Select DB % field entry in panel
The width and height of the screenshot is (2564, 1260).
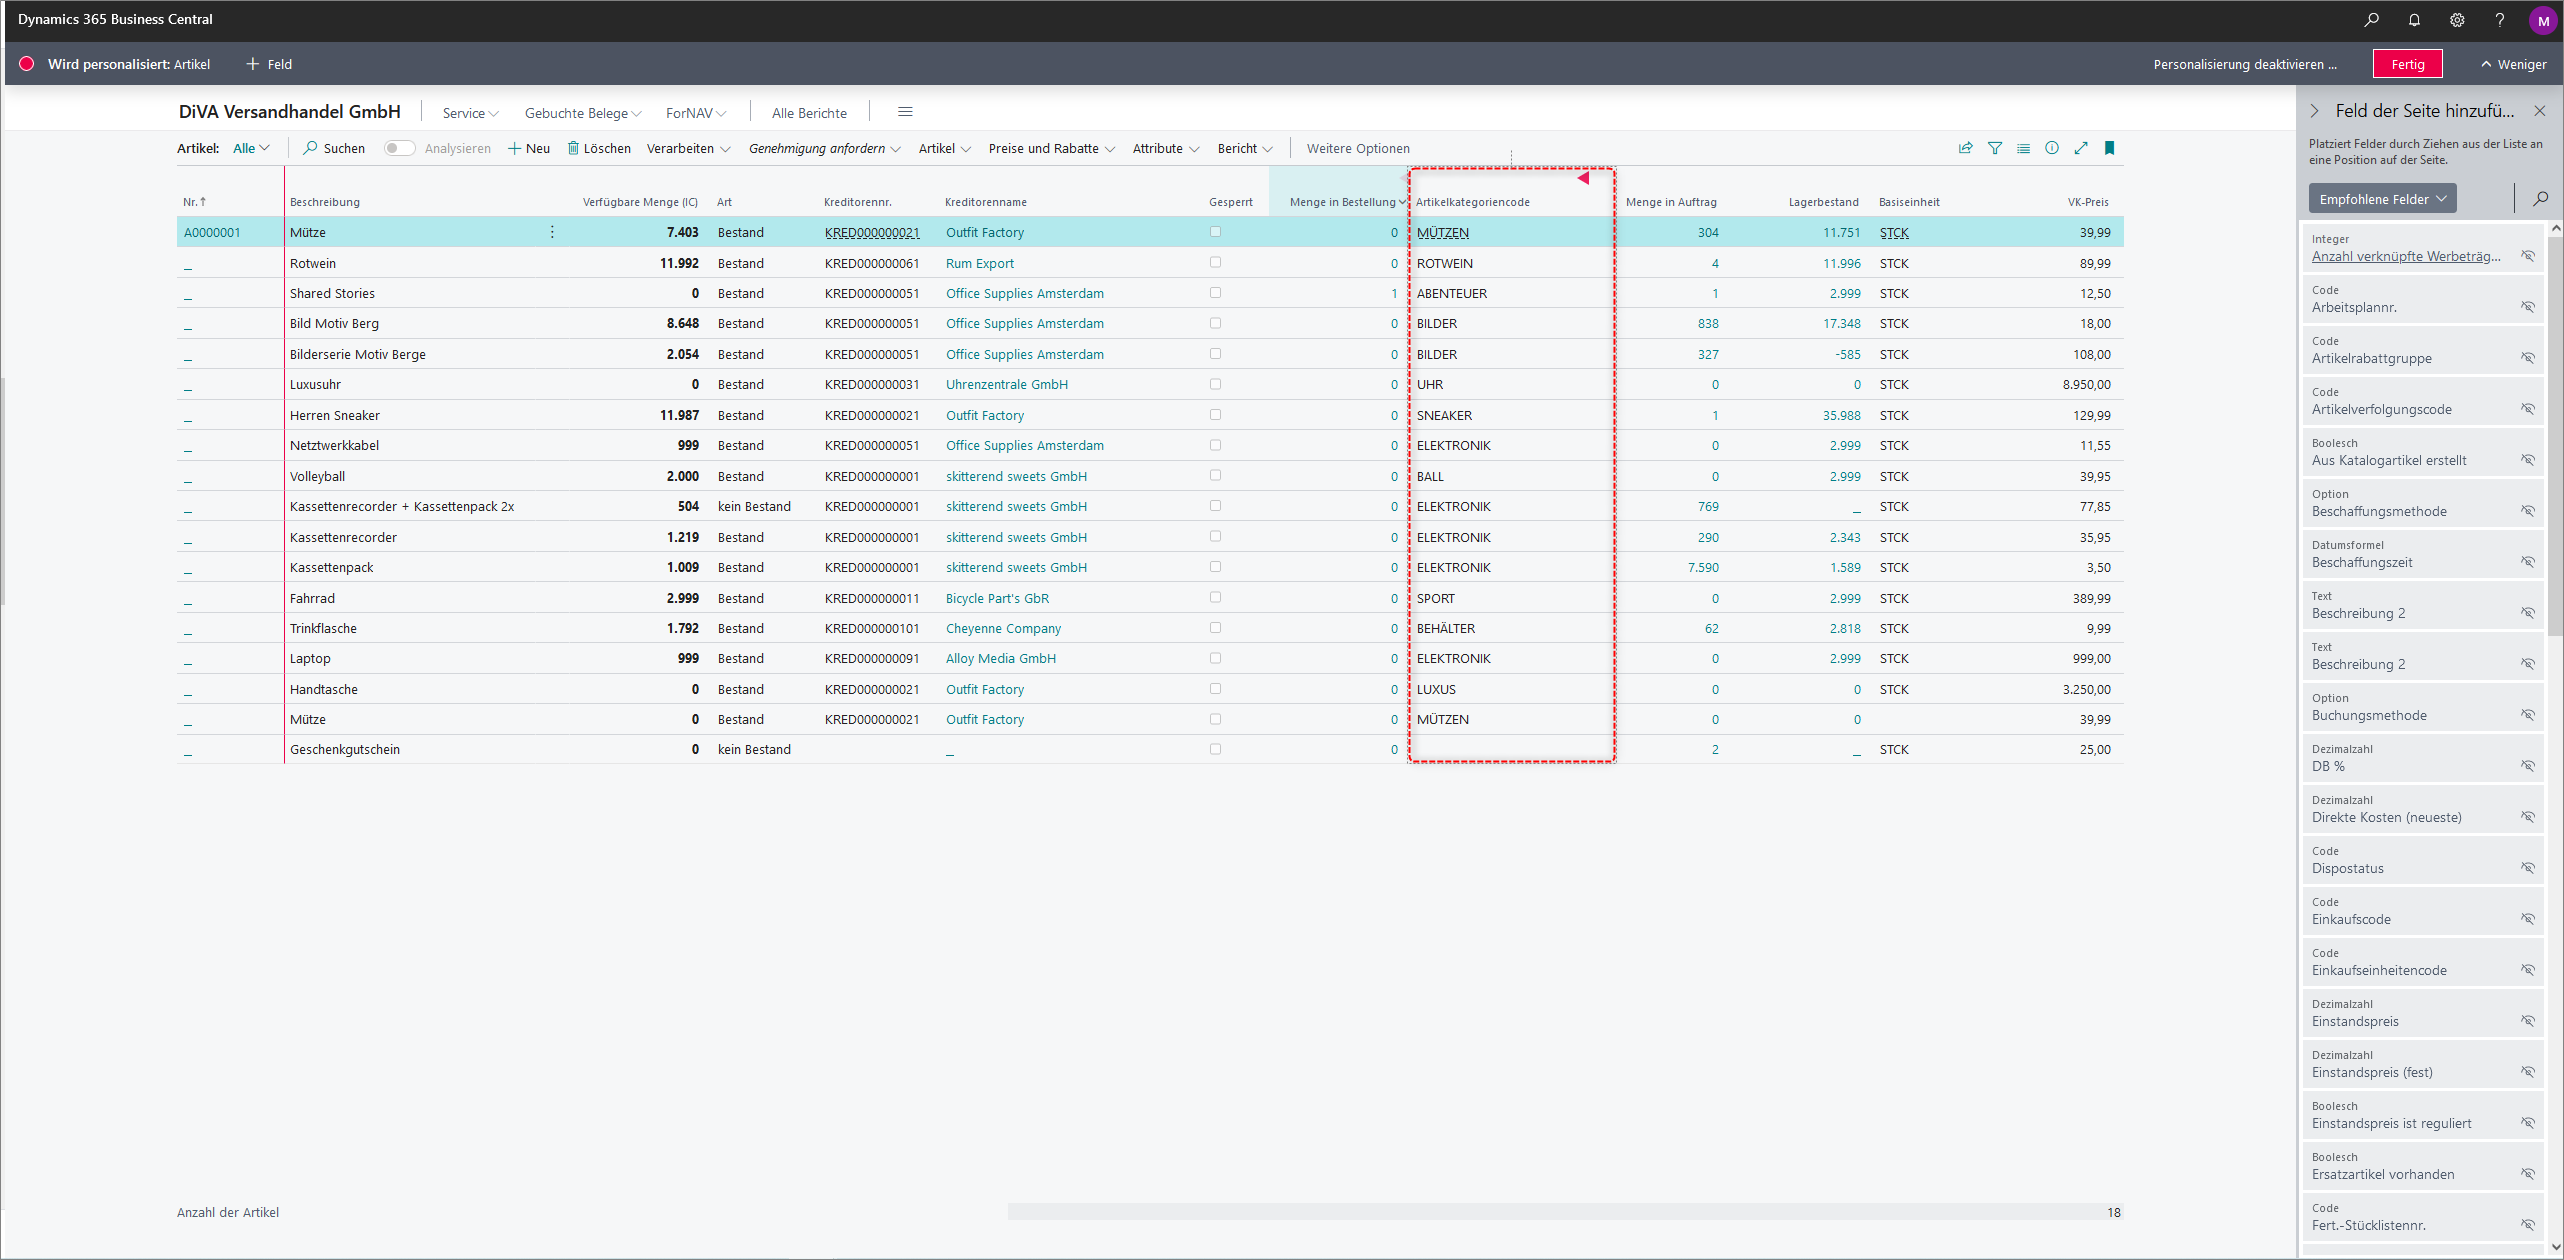[x=2422, y=758]
